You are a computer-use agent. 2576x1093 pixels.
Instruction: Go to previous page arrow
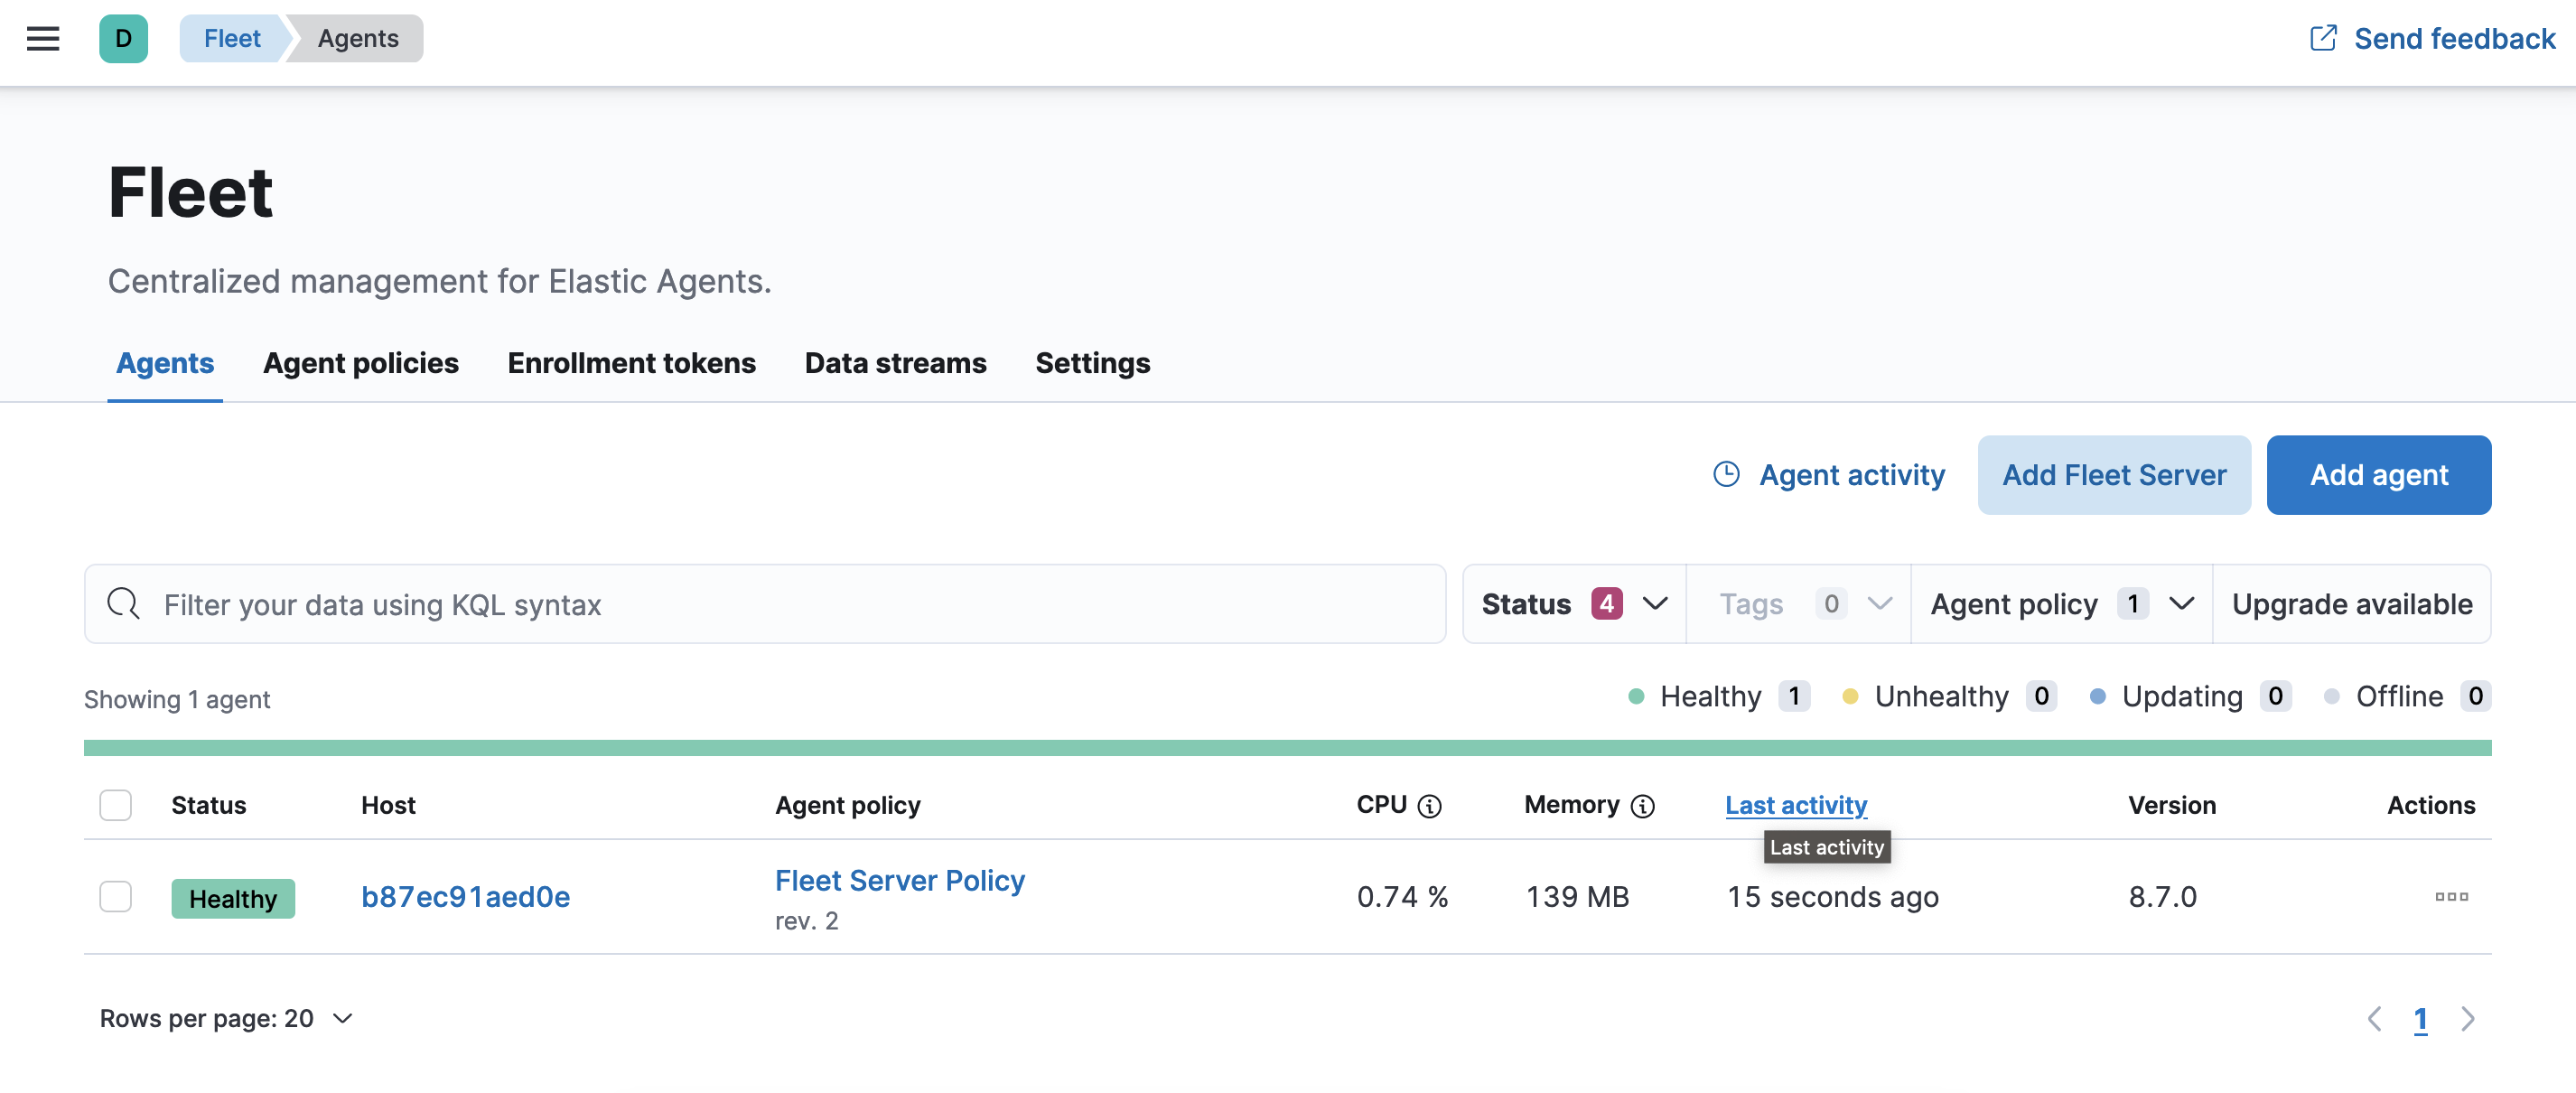pyautogui.click(x=2374, y=1019)
